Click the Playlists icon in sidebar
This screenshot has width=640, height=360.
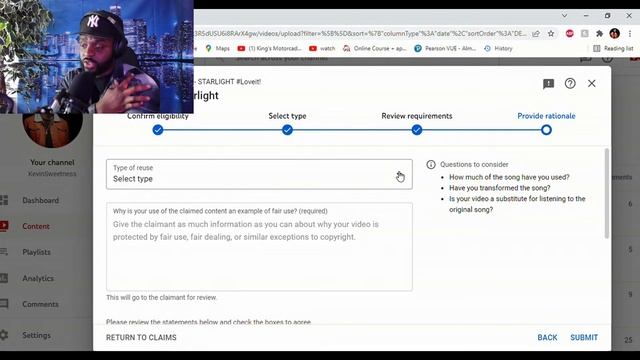point(4,252)
